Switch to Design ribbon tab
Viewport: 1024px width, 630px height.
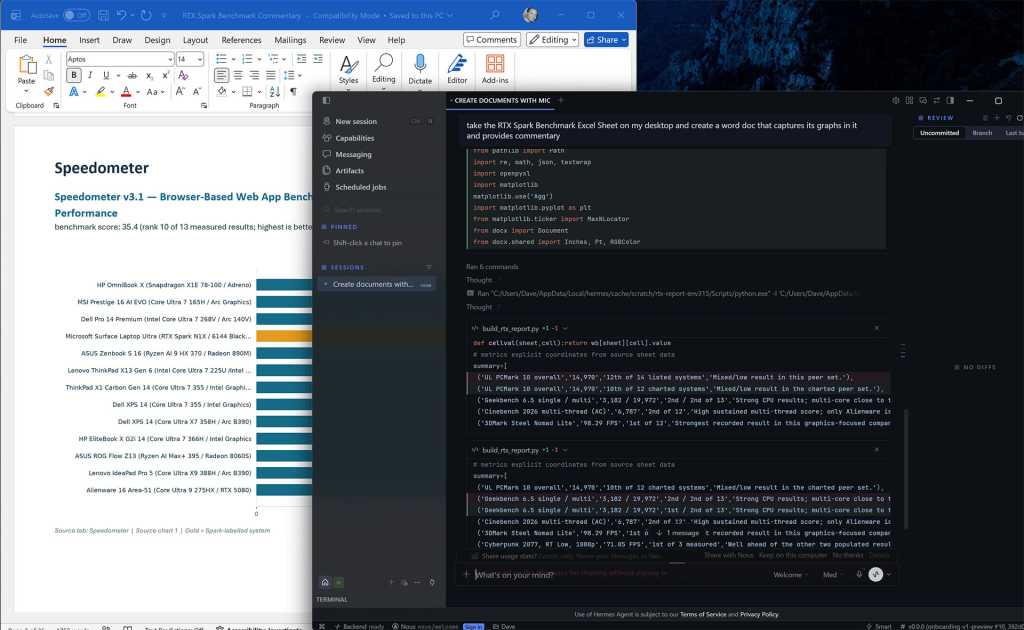tap(157, 40)
